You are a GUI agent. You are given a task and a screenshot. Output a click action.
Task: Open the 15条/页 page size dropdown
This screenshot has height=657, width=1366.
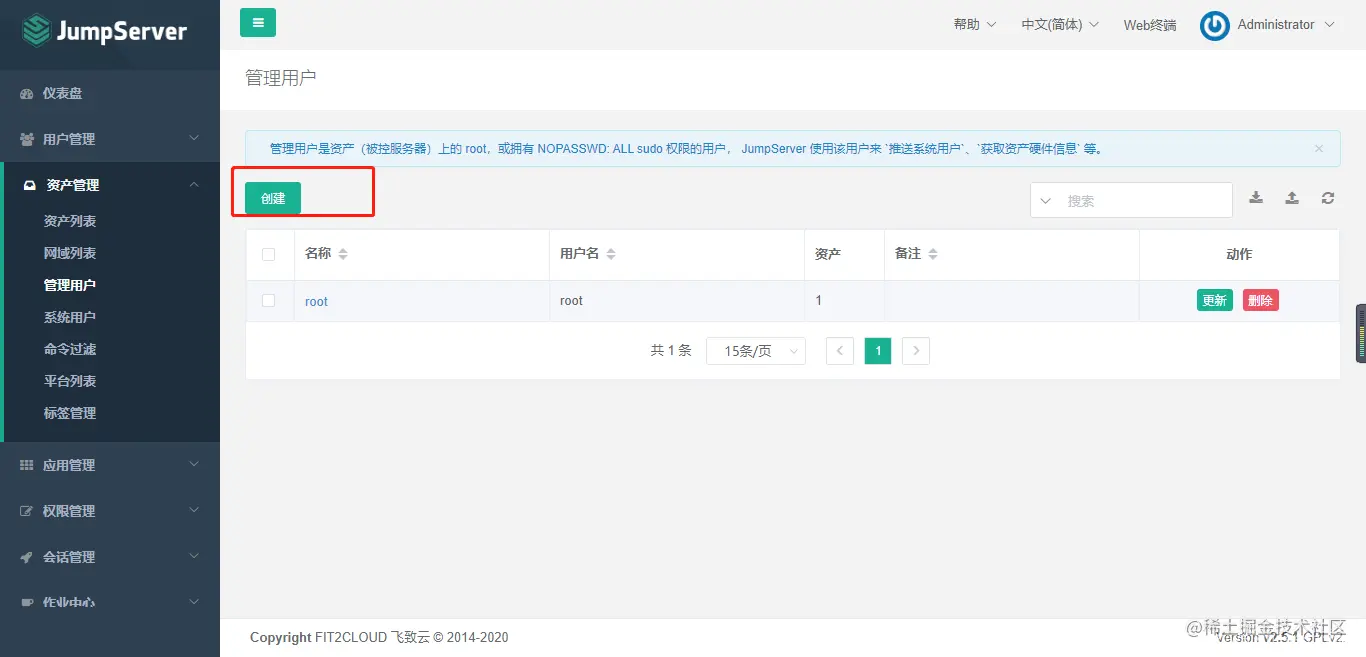(756, 350)
